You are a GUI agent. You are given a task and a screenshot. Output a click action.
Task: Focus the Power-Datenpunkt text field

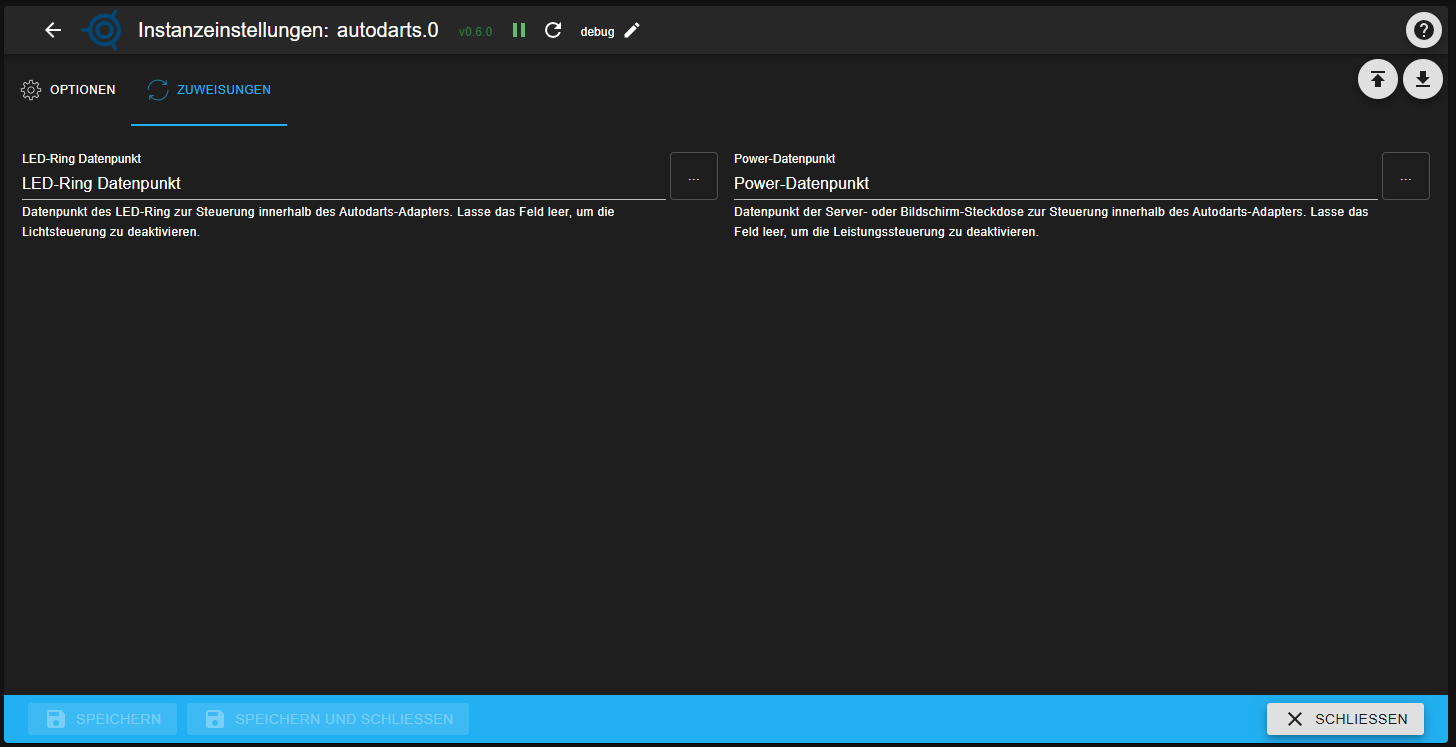(x=1055, y=184)
